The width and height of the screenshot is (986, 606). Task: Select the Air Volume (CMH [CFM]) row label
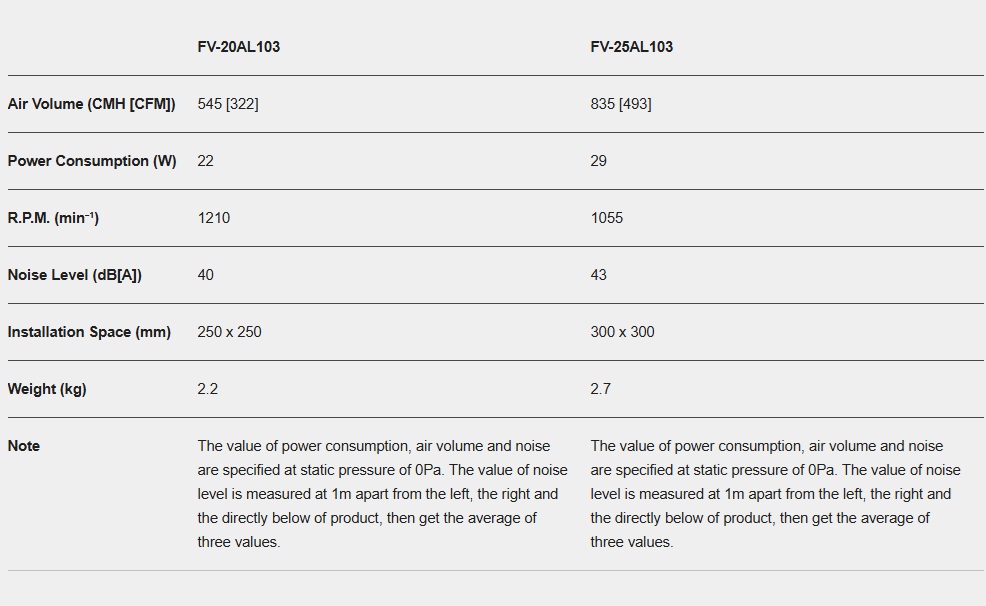(91, 104)
